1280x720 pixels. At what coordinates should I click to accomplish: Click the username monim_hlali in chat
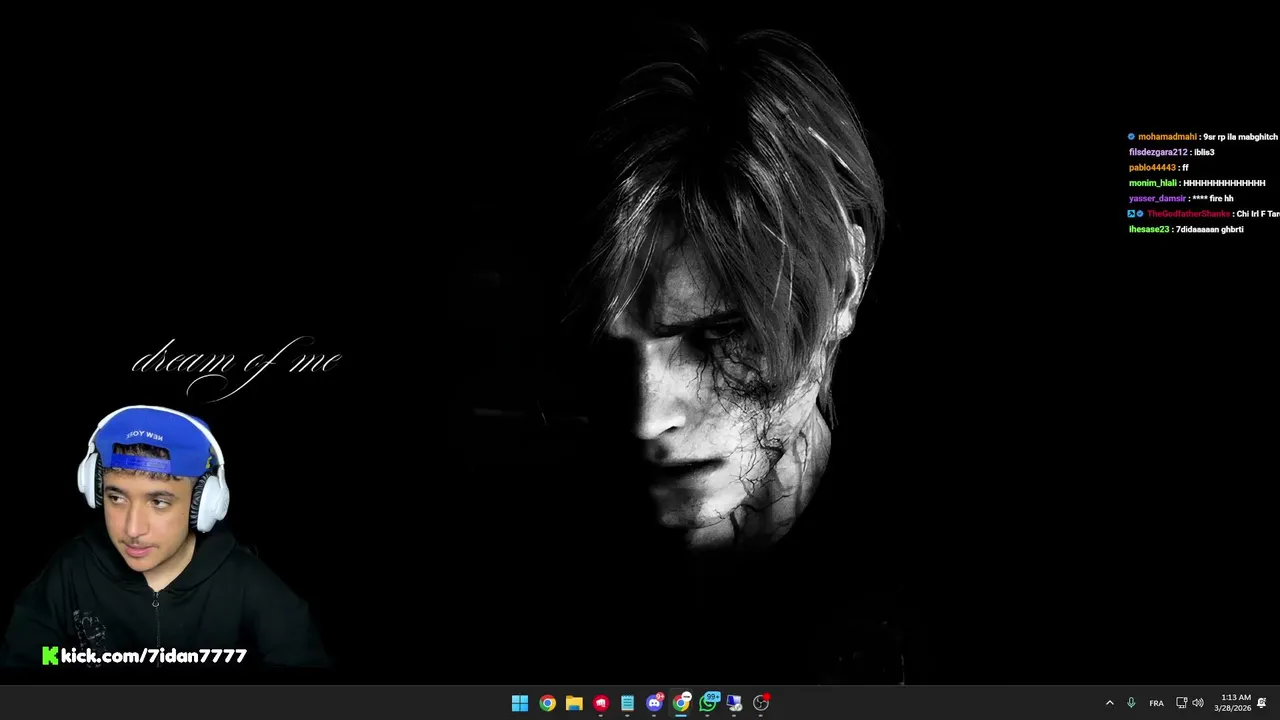(x=1153, y=183)
